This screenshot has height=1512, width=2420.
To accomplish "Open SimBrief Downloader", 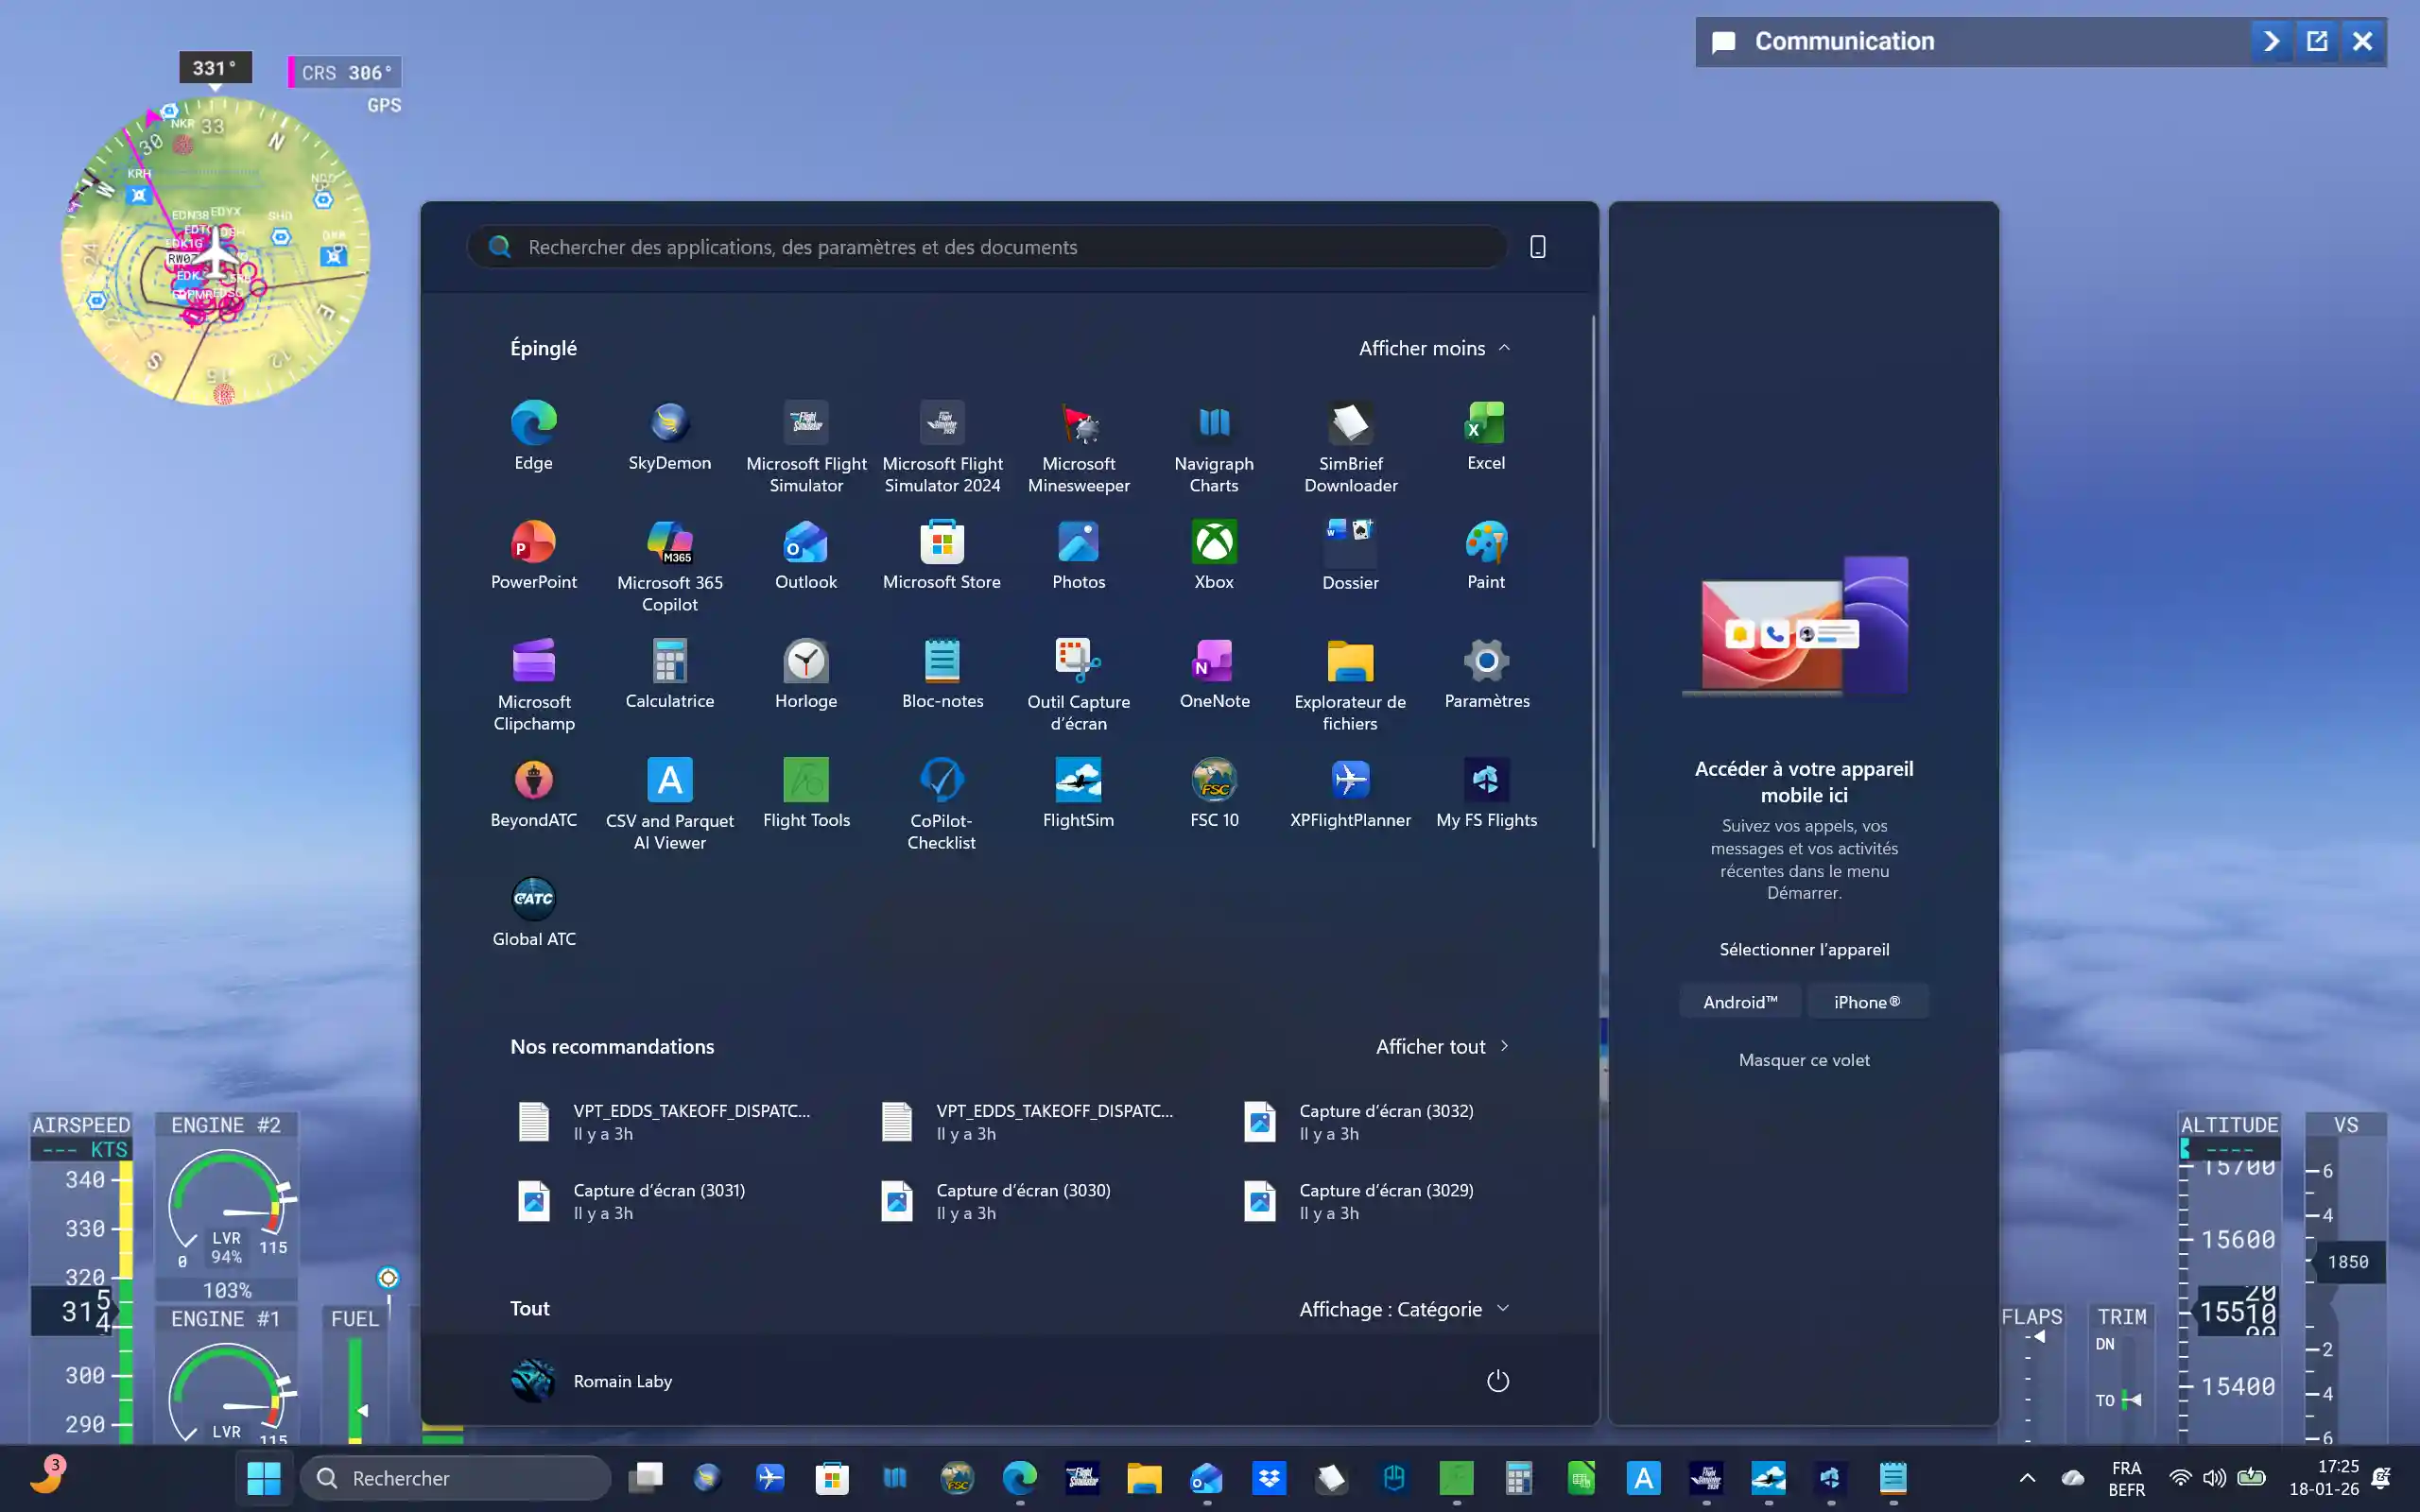I will pyautogui.click(x=1350, y=448).
